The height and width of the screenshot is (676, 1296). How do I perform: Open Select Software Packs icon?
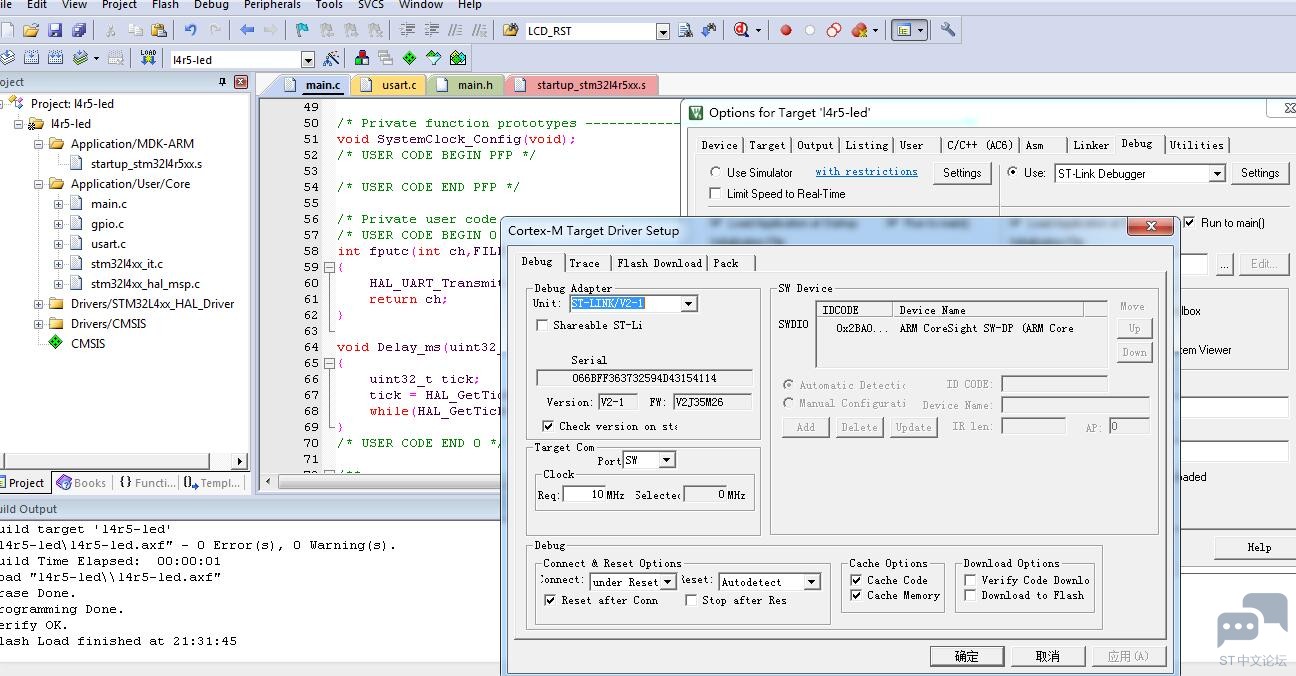[x=433, y=58]
